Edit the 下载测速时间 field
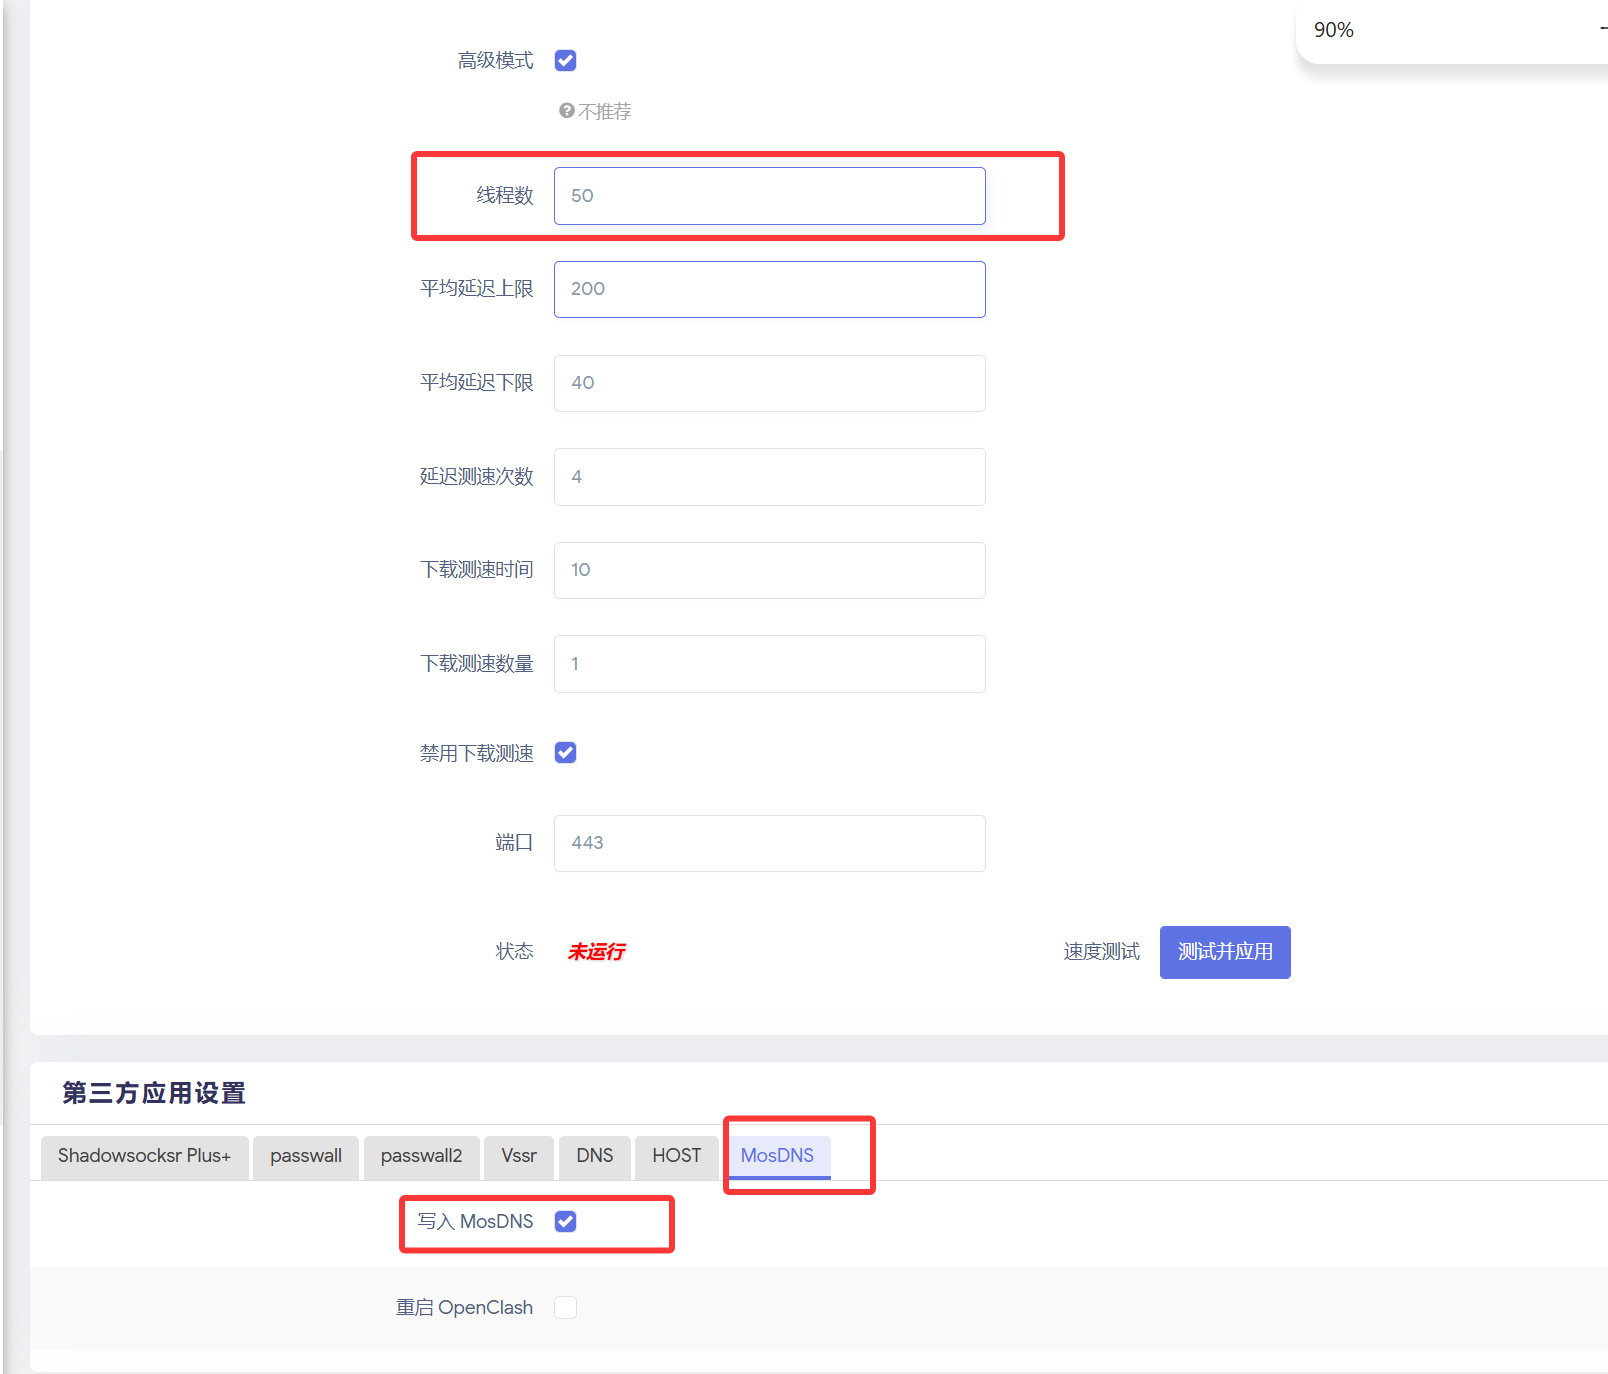 (x=769, y=570)
